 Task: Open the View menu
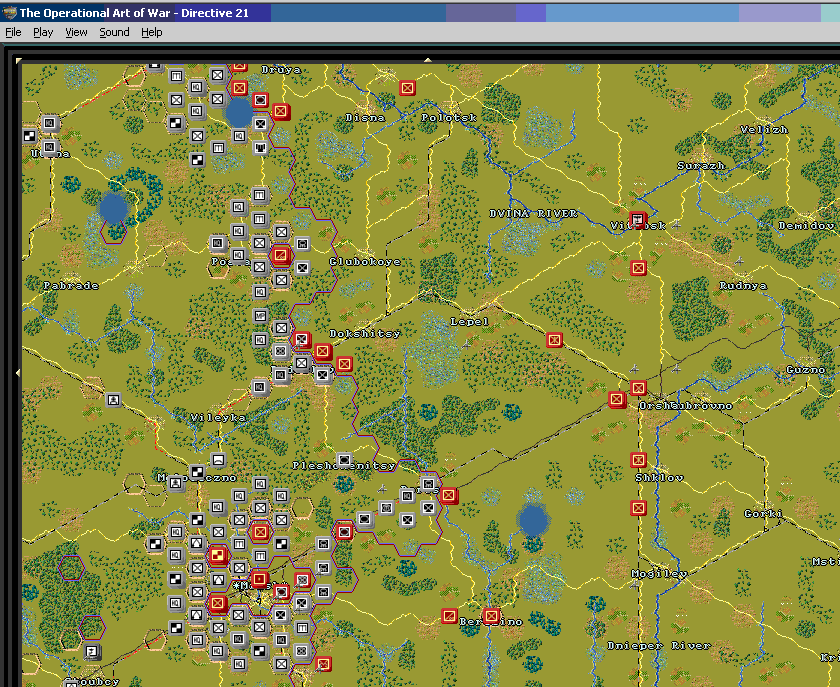click(76, 32)
